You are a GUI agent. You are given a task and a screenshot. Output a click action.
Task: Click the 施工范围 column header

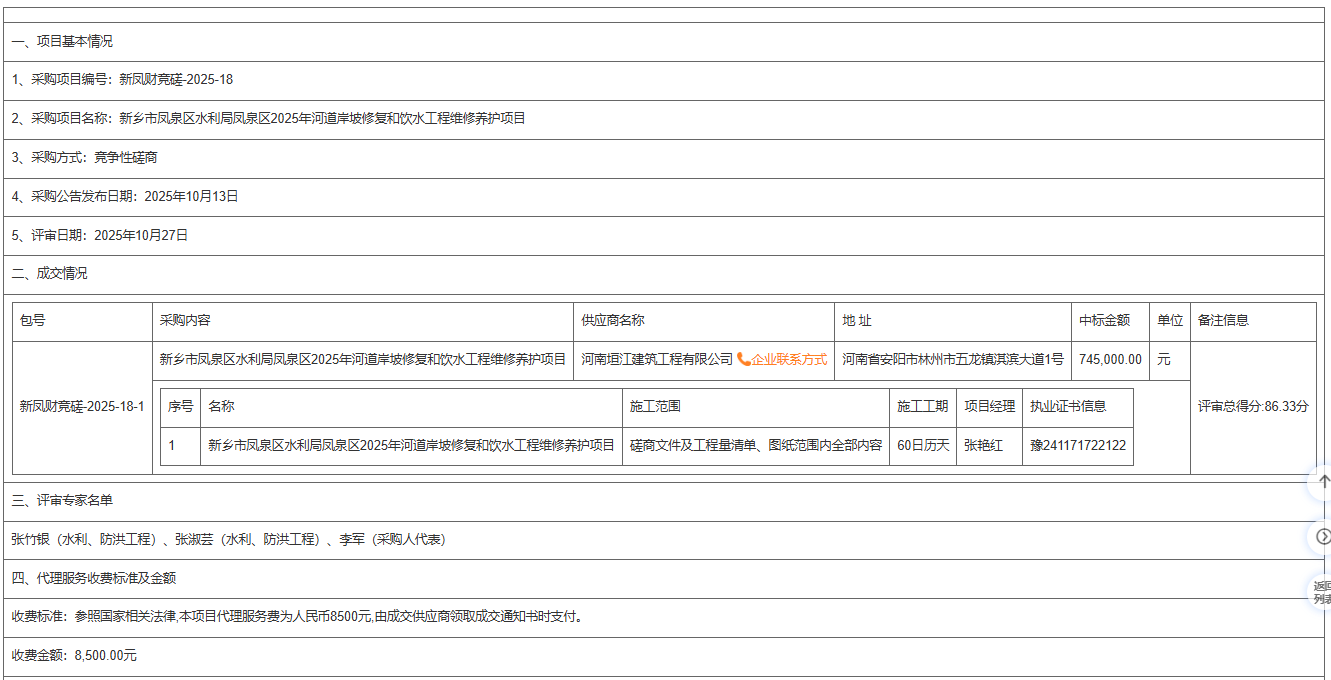(655, 407)
